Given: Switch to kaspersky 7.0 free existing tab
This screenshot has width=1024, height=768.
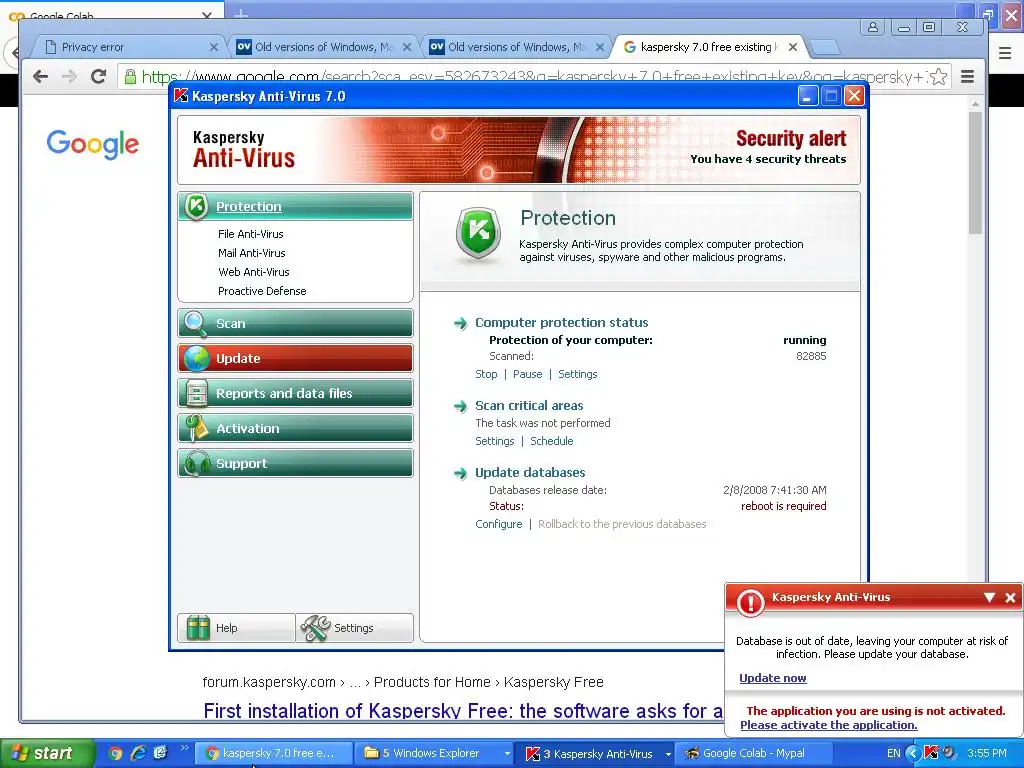Looking at the screenshot, I should 709,47.
